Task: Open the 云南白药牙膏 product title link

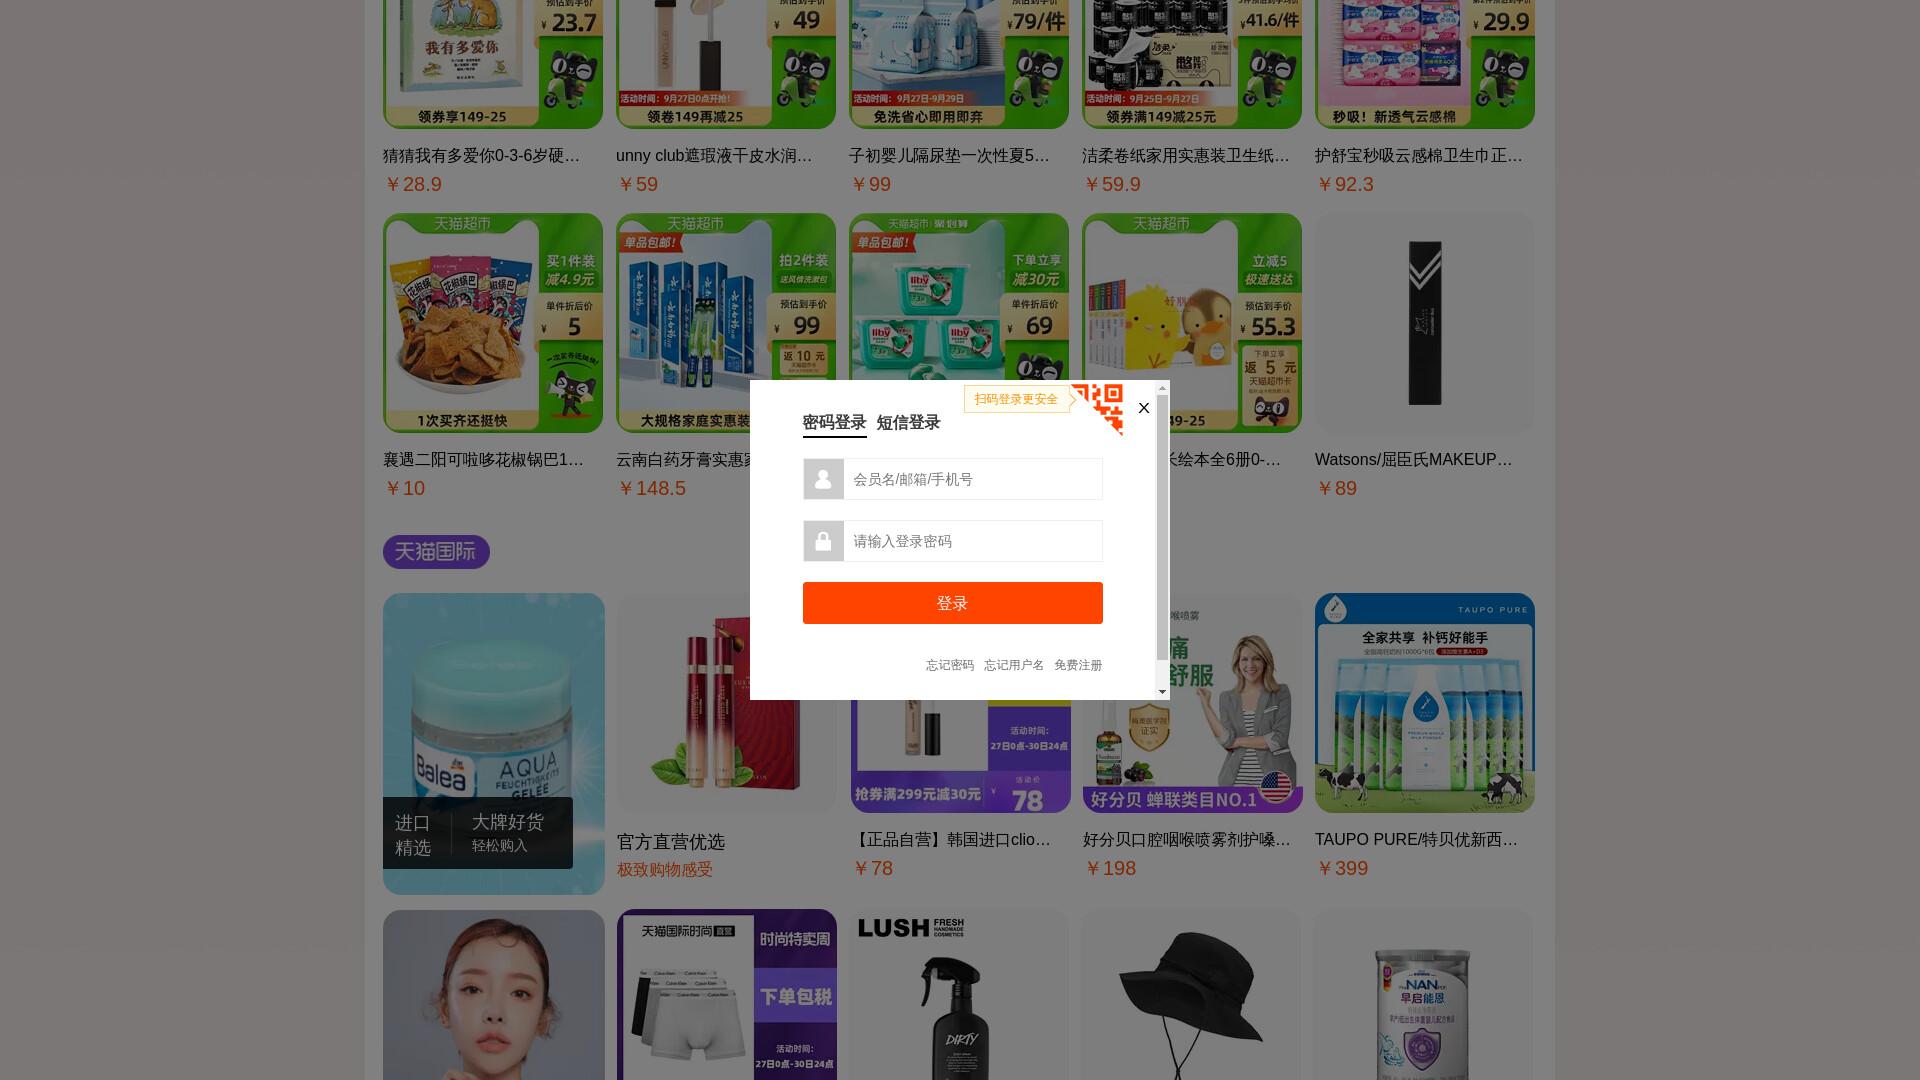Action: [x=684, y=460]
